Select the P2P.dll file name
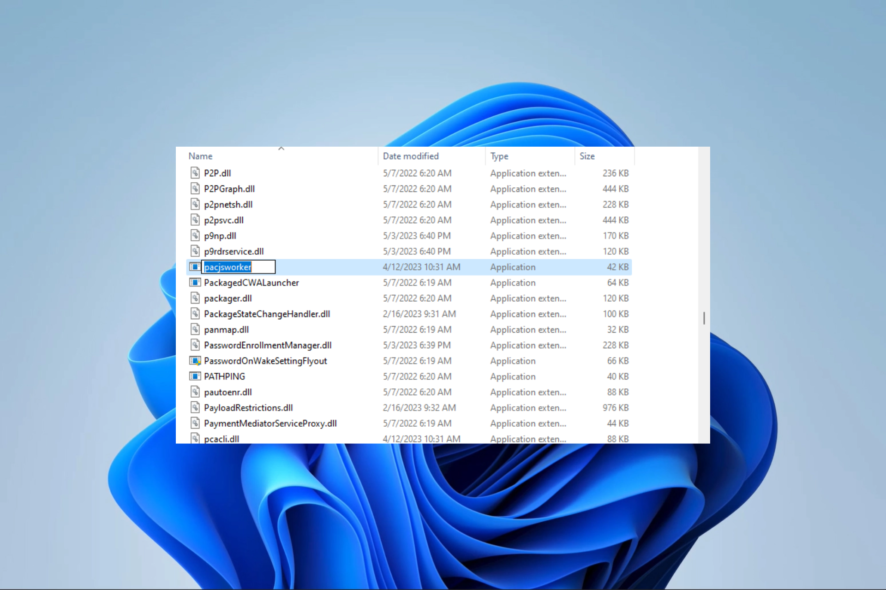Screen dimensions: 886x590 click(218, 173)
